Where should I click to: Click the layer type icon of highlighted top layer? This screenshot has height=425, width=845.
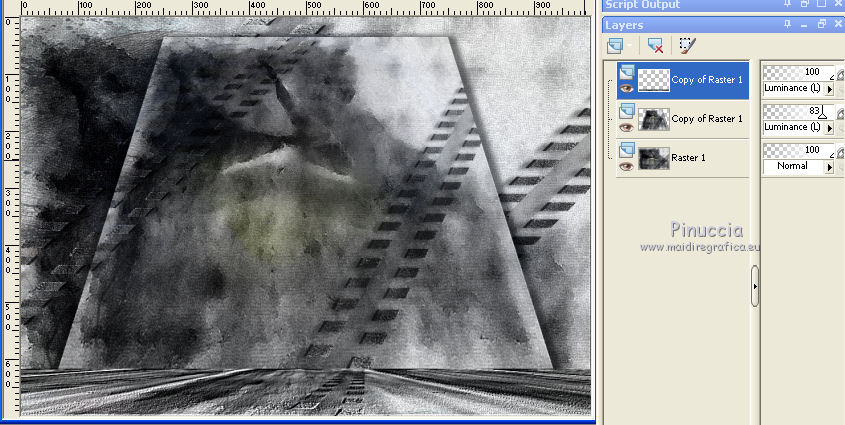(627, 72)
